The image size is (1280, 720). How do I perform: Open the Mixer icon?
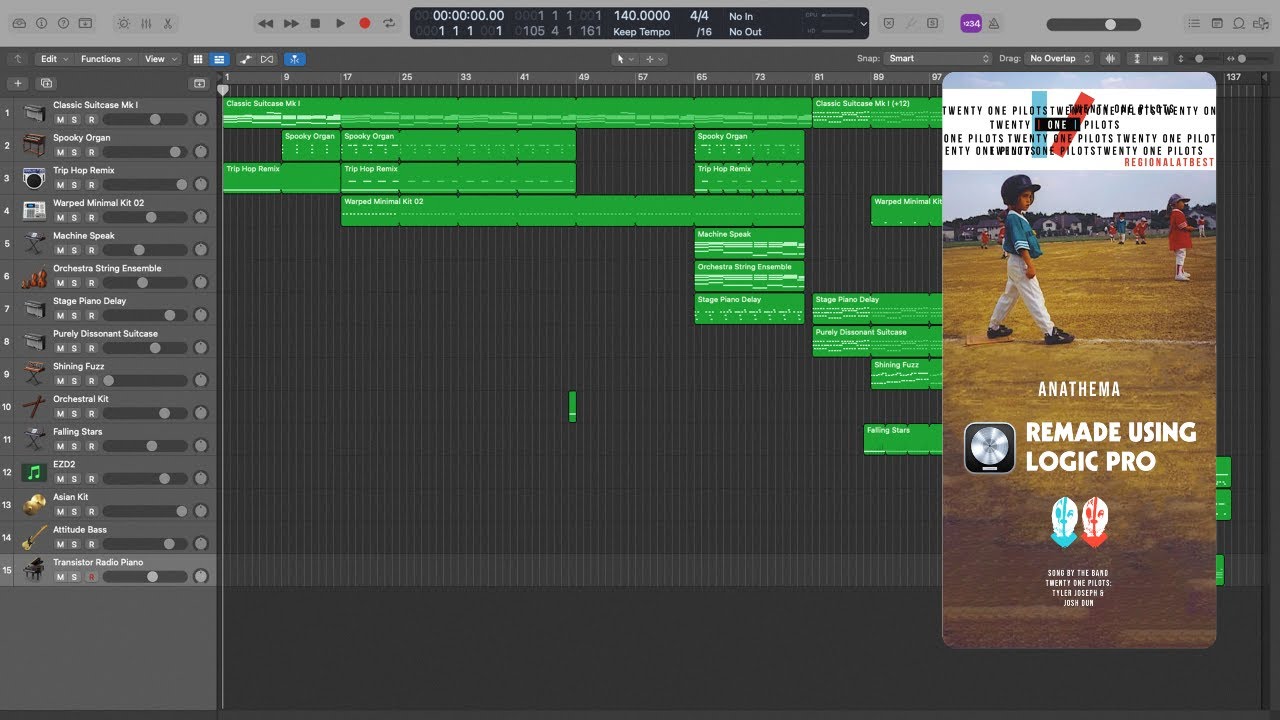pos(145,23)
